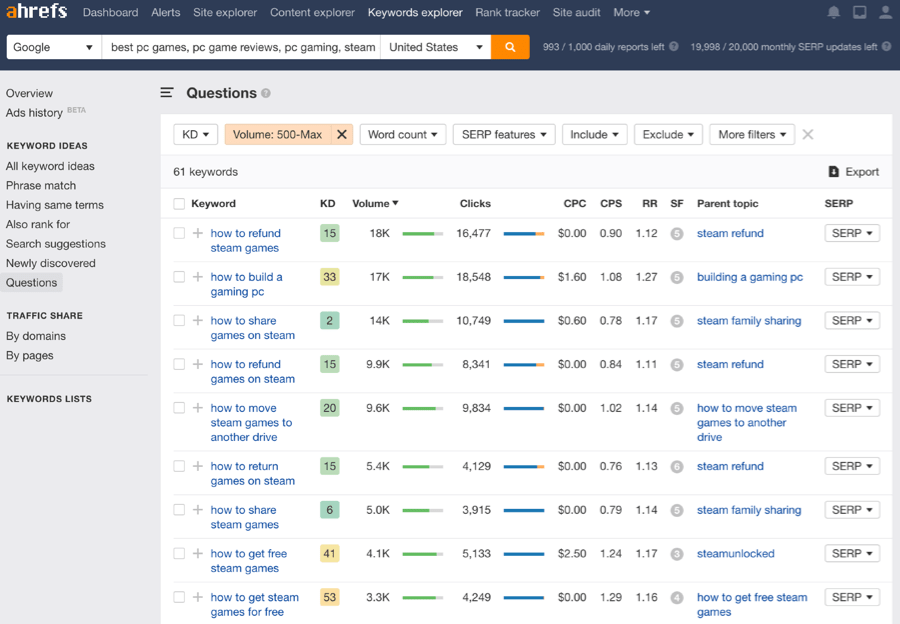
Task: Open Content explorer in top navigation
Action: click(x=312, y=12)
